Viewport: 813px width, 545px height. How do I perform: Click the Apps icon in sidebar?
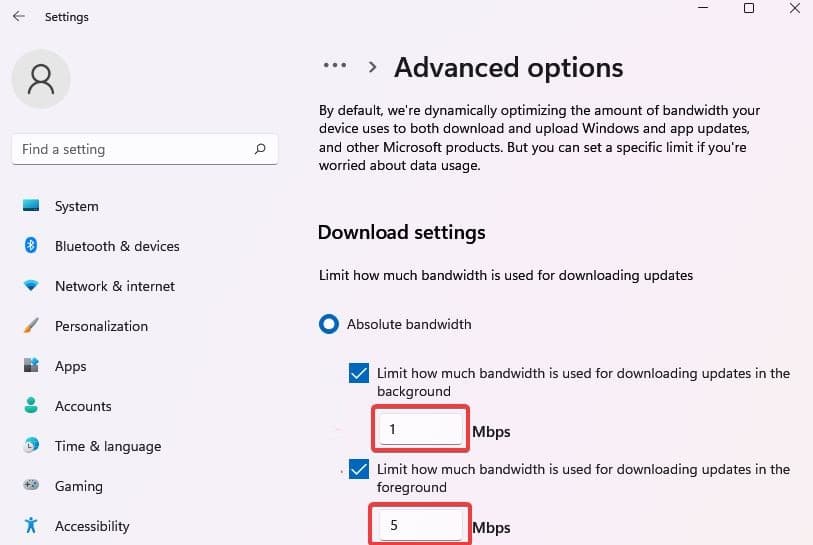(31, 366)
